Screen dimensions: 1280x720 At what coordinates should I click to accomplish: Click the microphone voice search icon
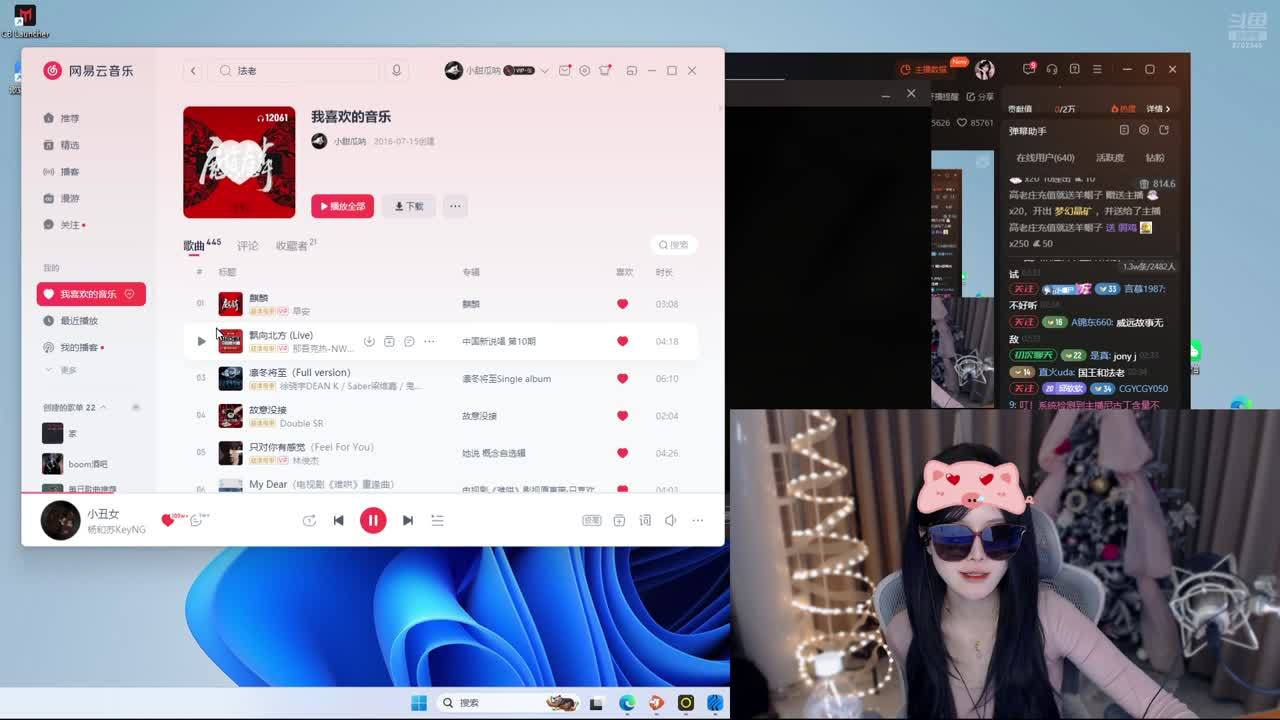[396, 71]
